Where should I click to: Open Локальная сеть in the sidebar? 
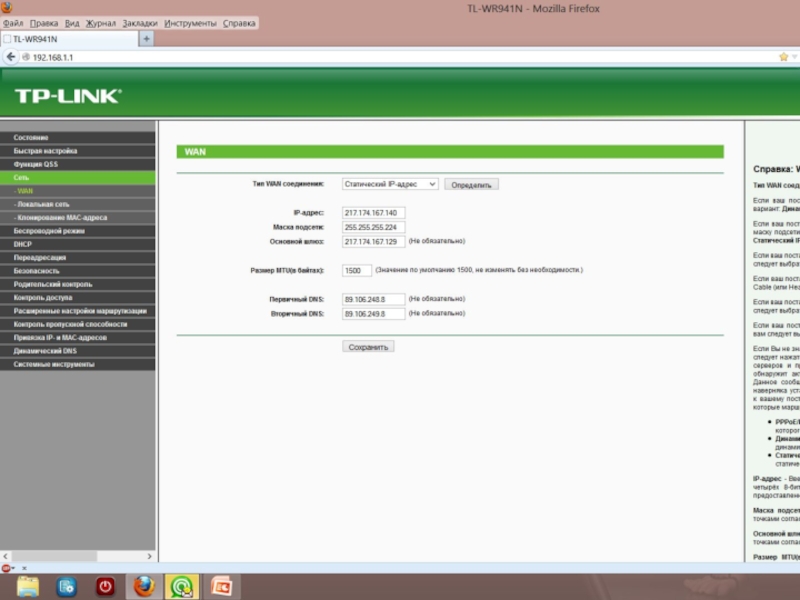tap(43, 204)
